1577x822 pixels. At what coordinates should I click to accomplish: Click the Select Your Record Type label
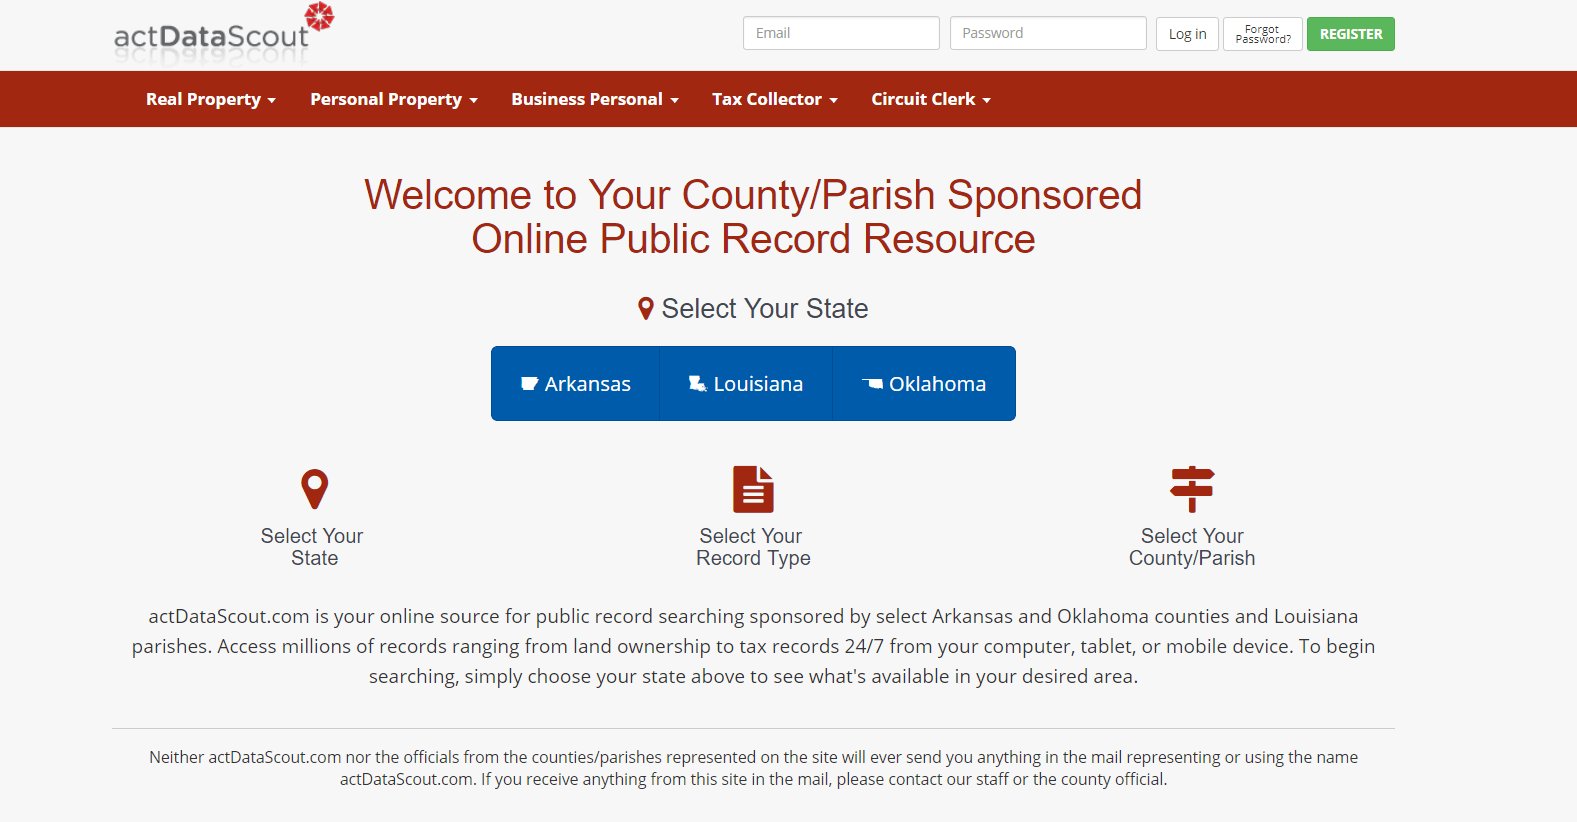pyautogui.click(x=753, y=547)
